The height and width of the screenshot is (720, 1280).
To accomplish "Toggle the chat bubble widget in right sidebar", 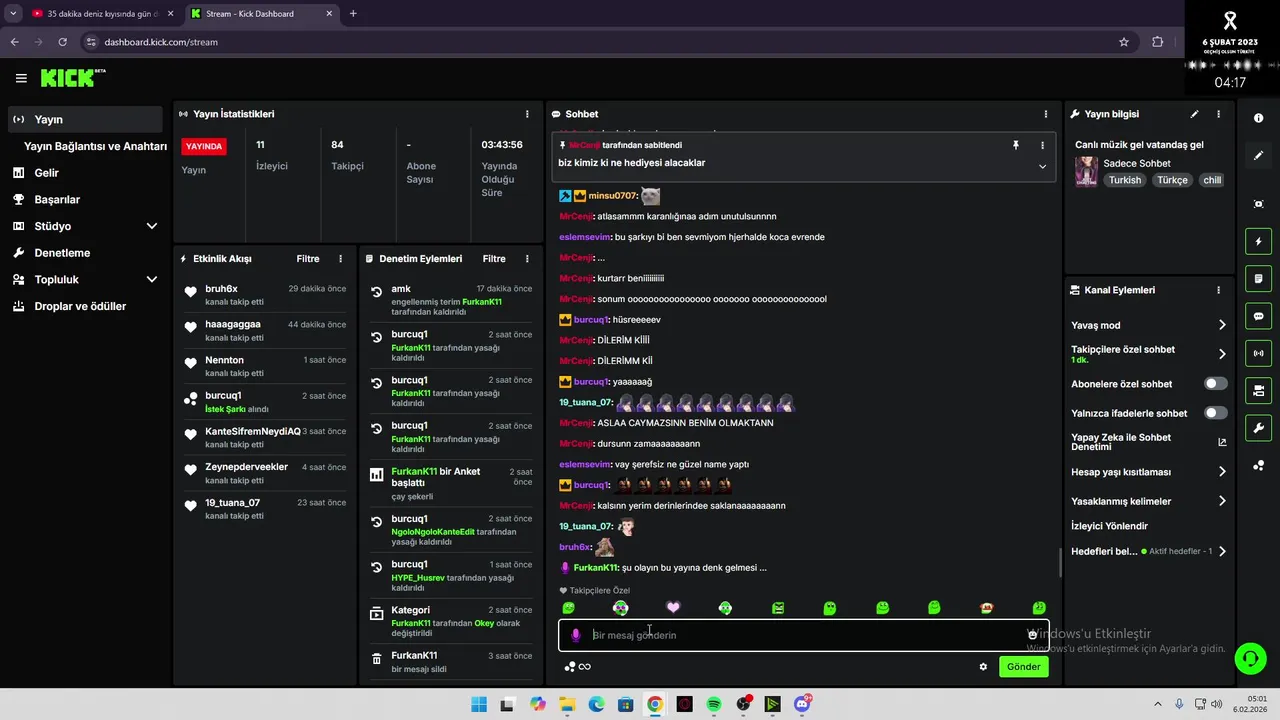I will 1258,316.
